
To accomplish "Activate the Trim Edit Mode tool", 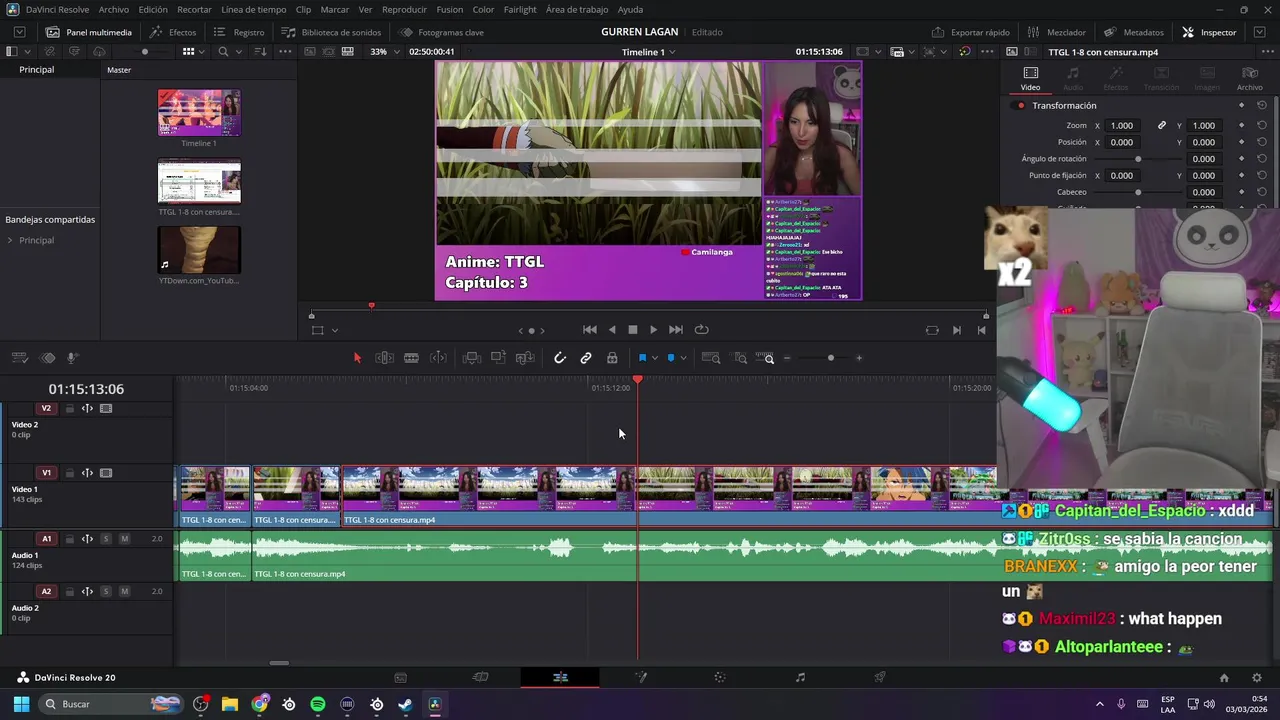I will 384,358.
